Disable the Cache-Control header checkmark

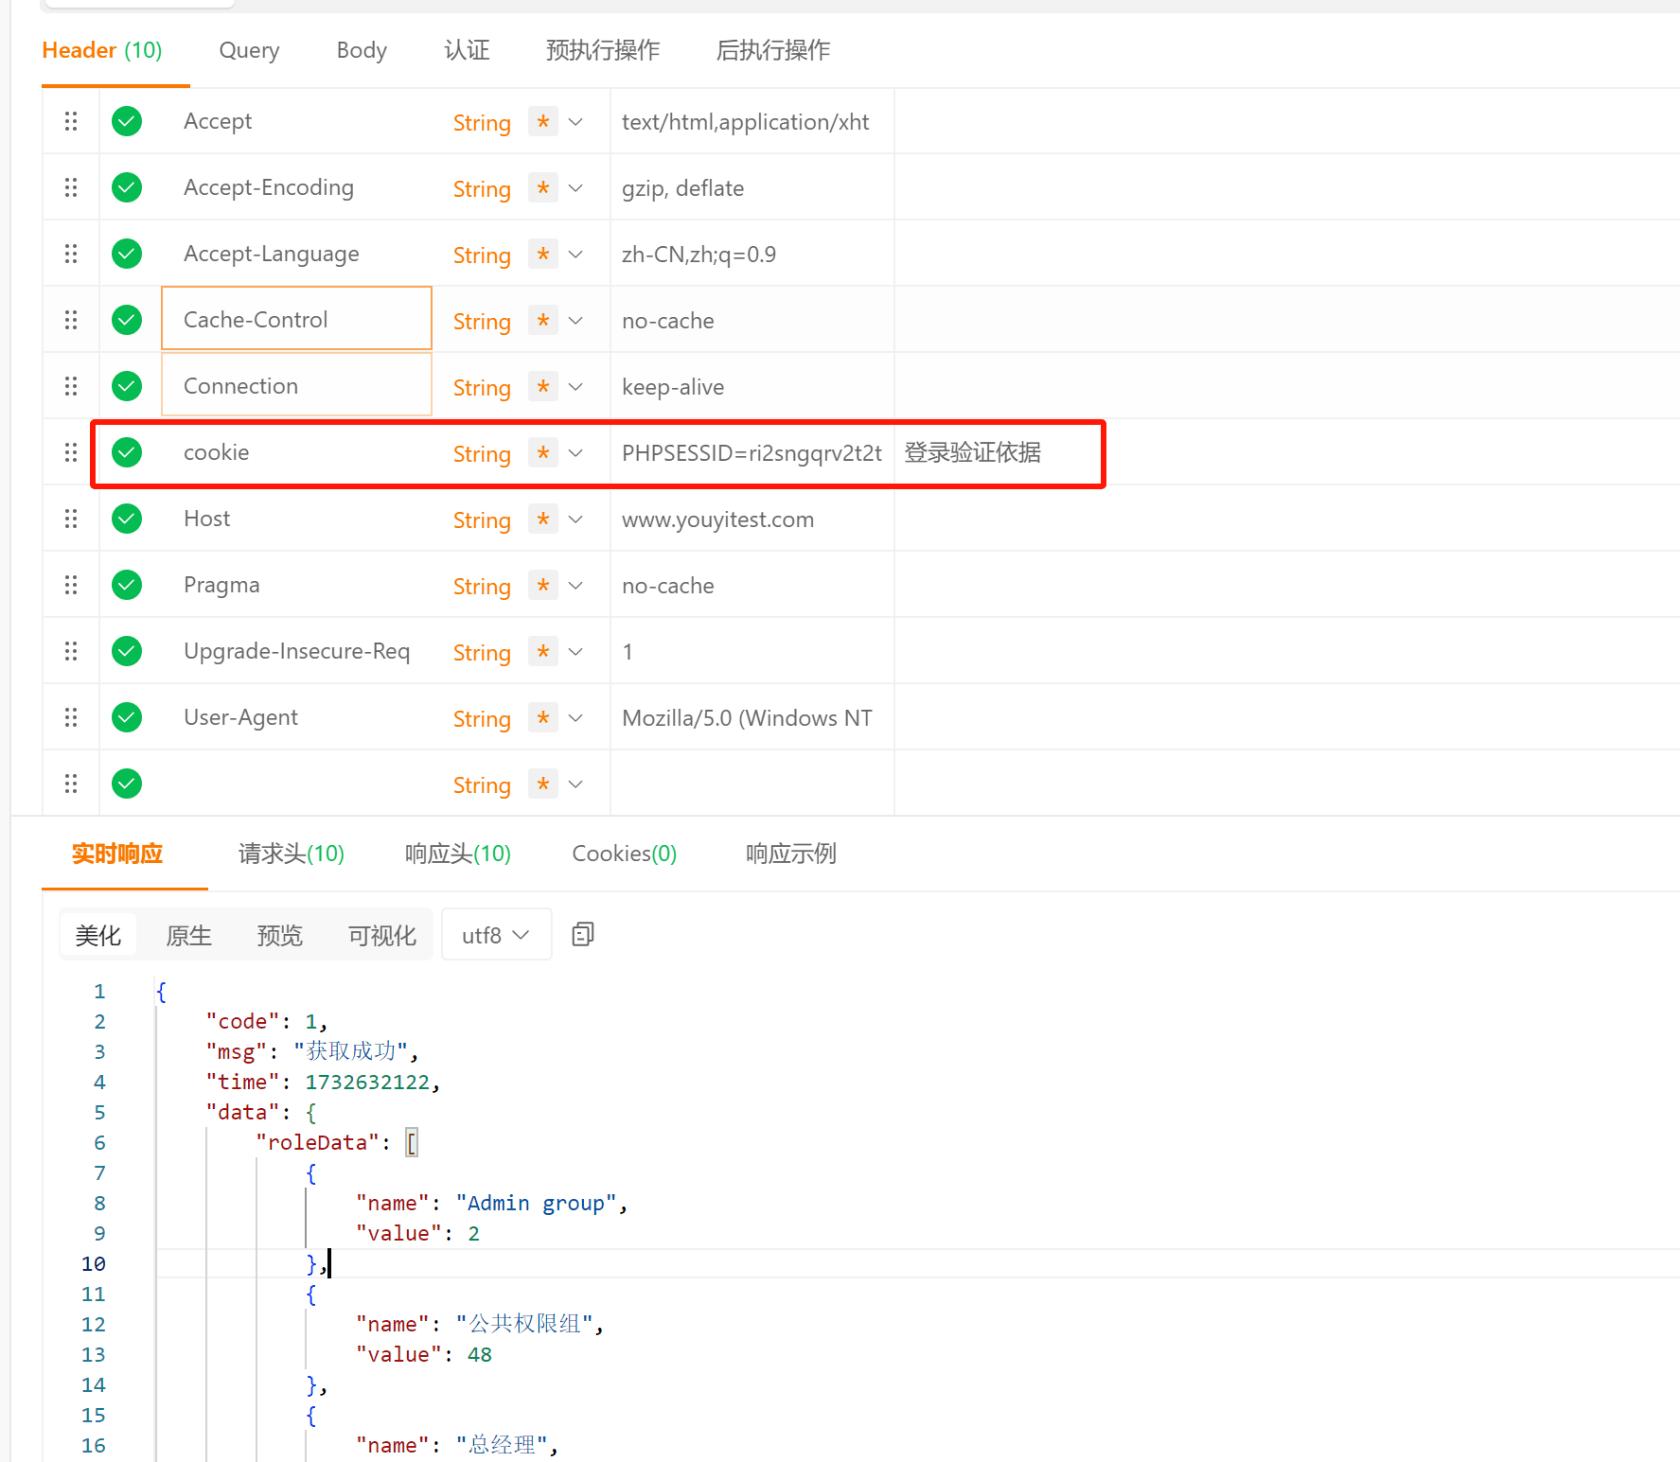pos(127,320)
